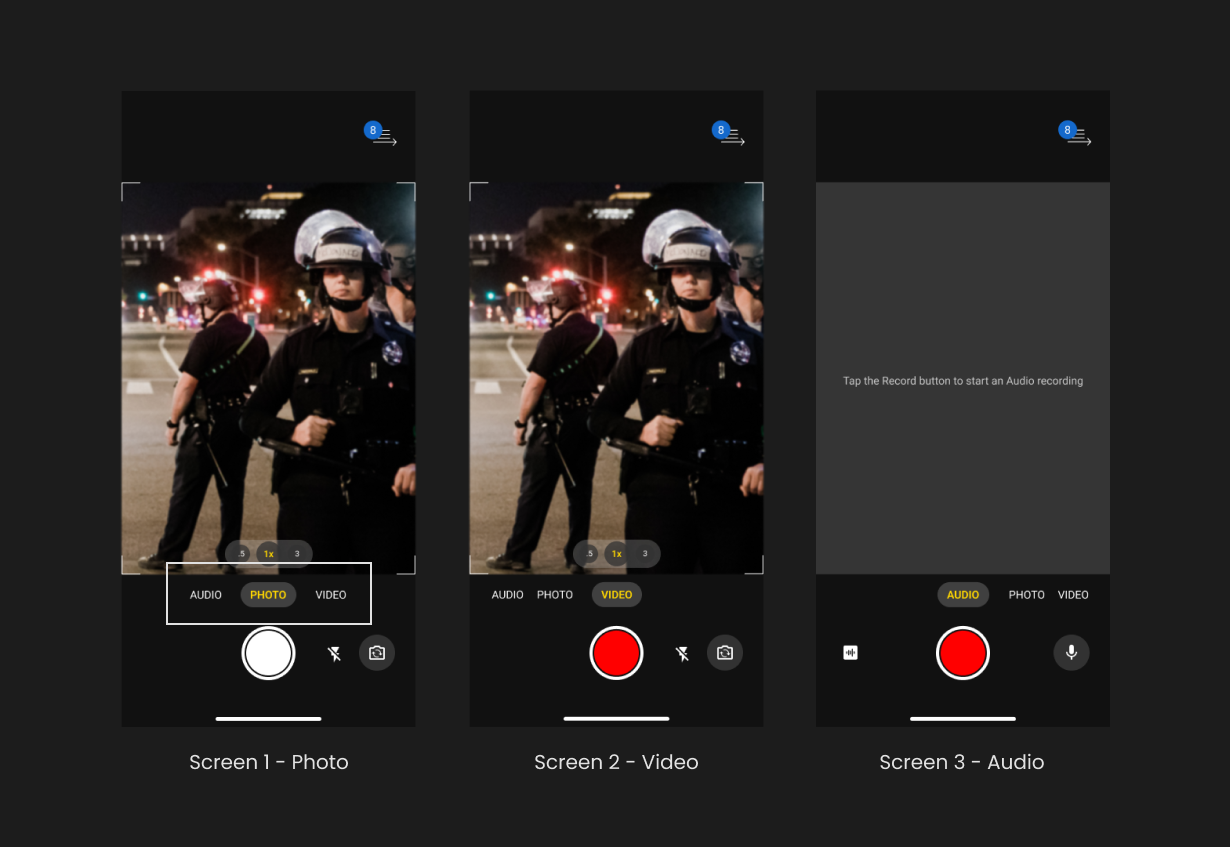Toggle flash icon on the Video screen
This screenshot has height=847, width=1230.
[x=682, y=654]
